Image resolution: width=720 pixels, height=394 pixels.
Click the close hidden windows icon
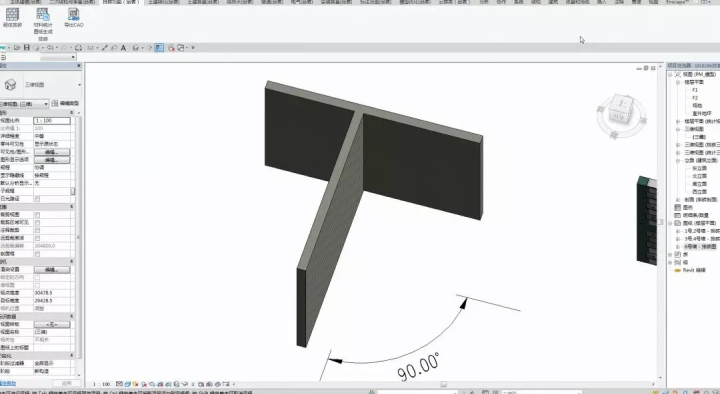point(171,48)
